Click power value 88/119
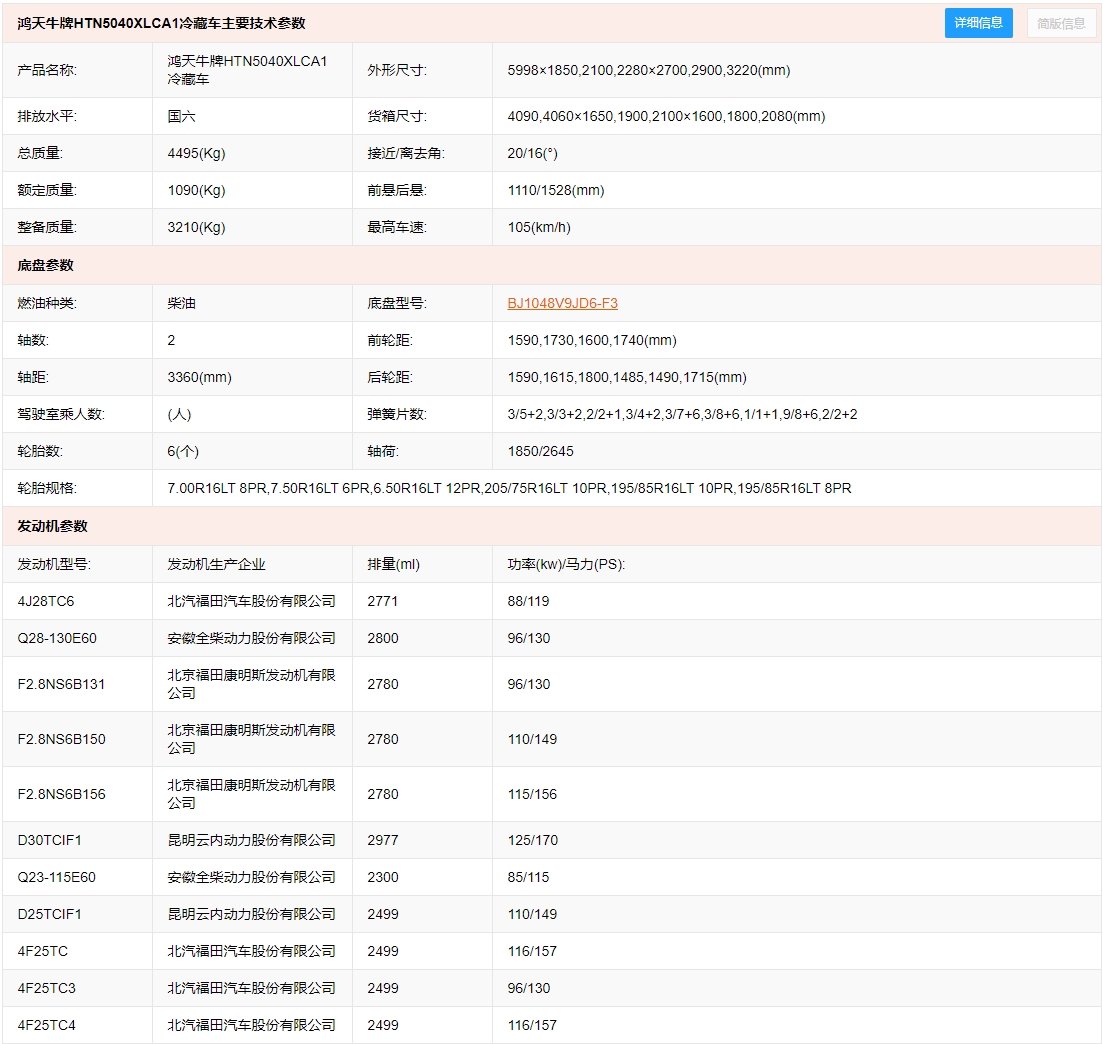The height and width of the screenshot is (1044, 1103). click(528, 601)
